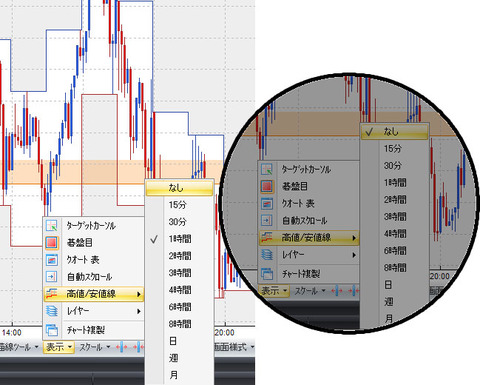Click 碁盤目 icon in magnified circle

click(267, 186)
